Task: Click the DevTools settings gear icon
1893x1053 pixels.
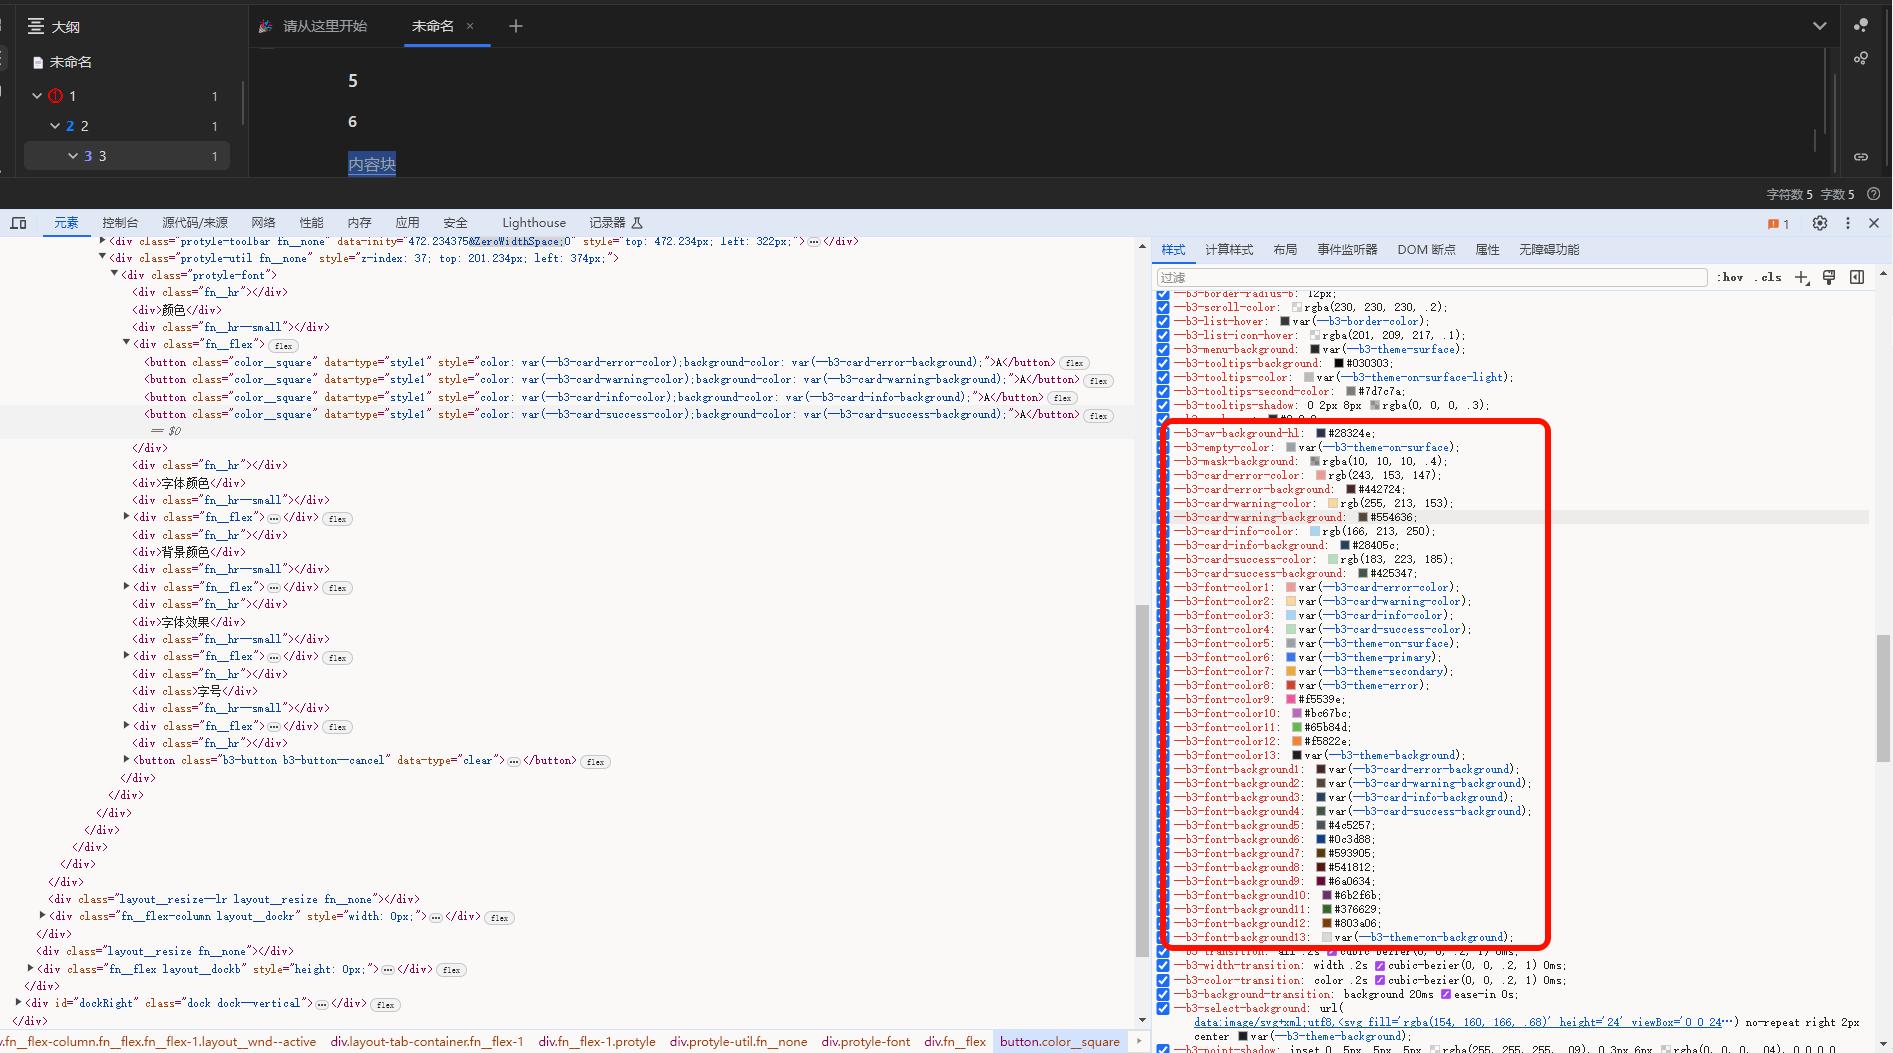Action: coord(1819,223)
